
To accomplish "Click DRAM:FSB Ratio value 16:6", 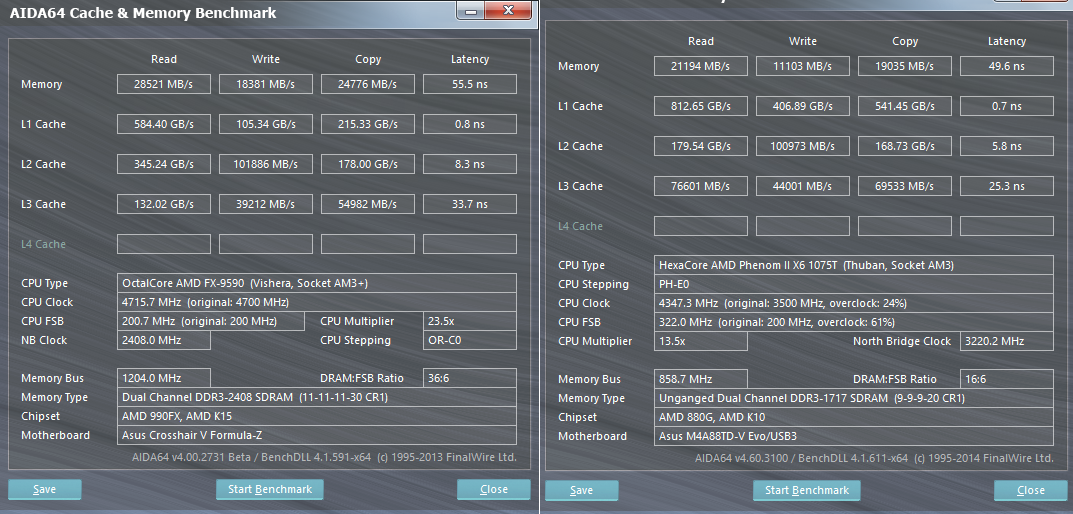I will pos(1007,379).
